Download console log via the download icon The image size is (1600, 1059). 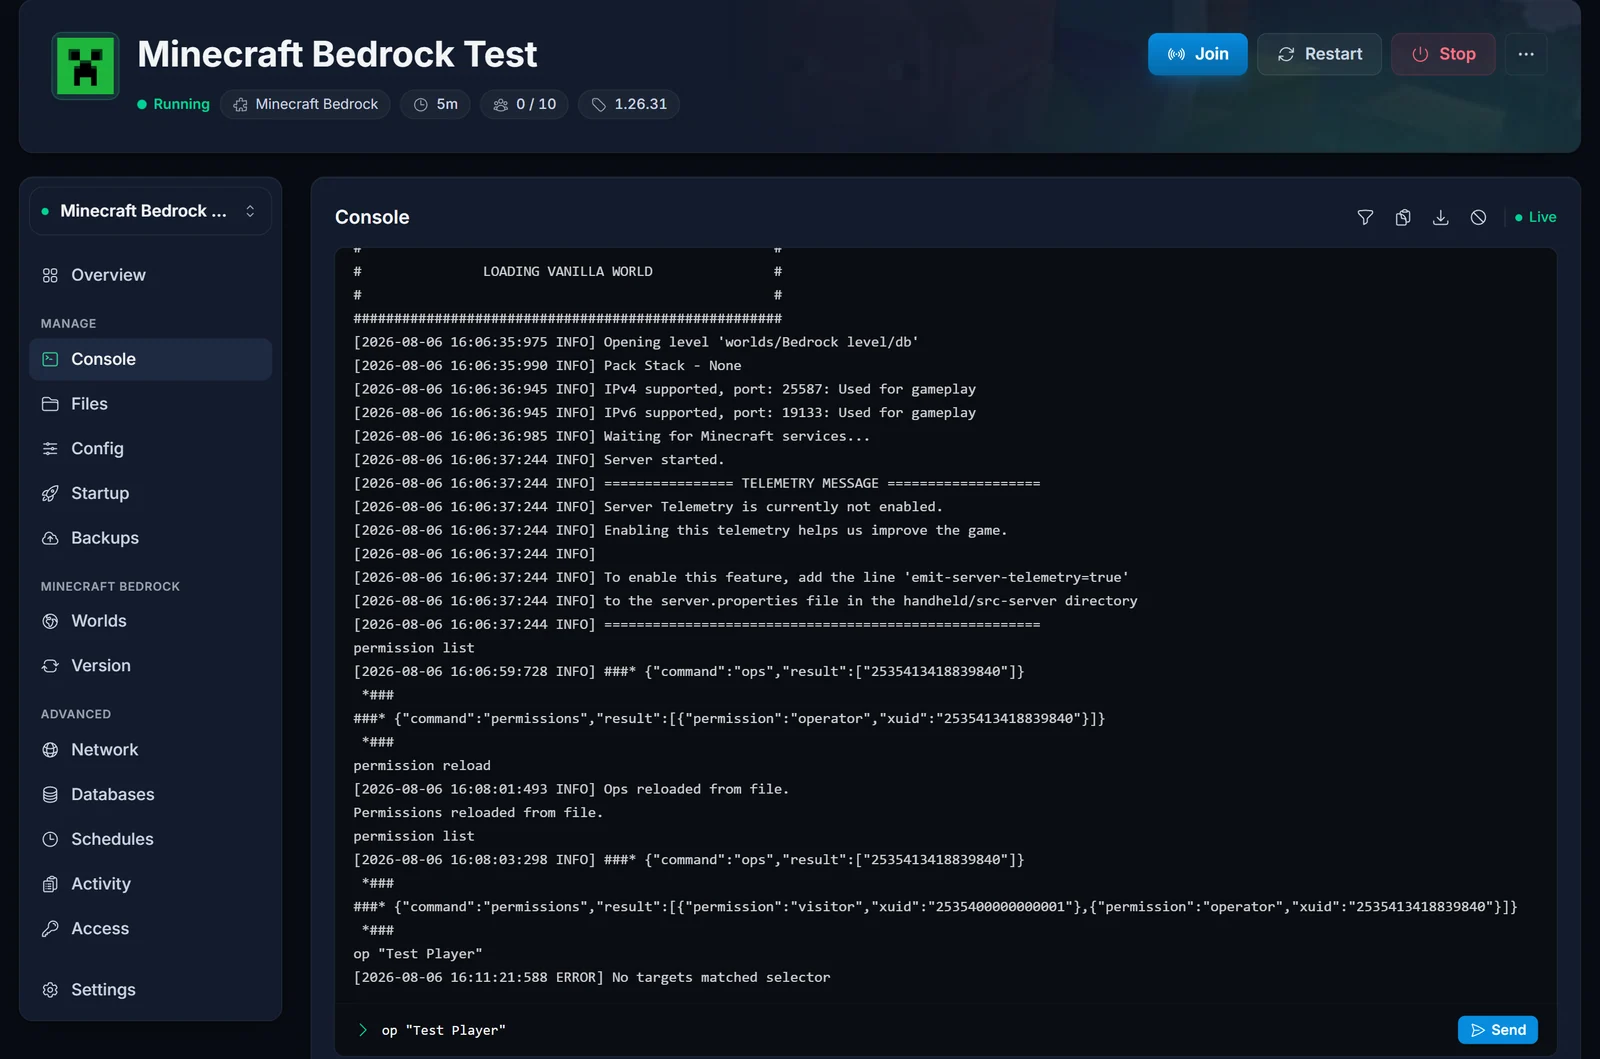1441,217
